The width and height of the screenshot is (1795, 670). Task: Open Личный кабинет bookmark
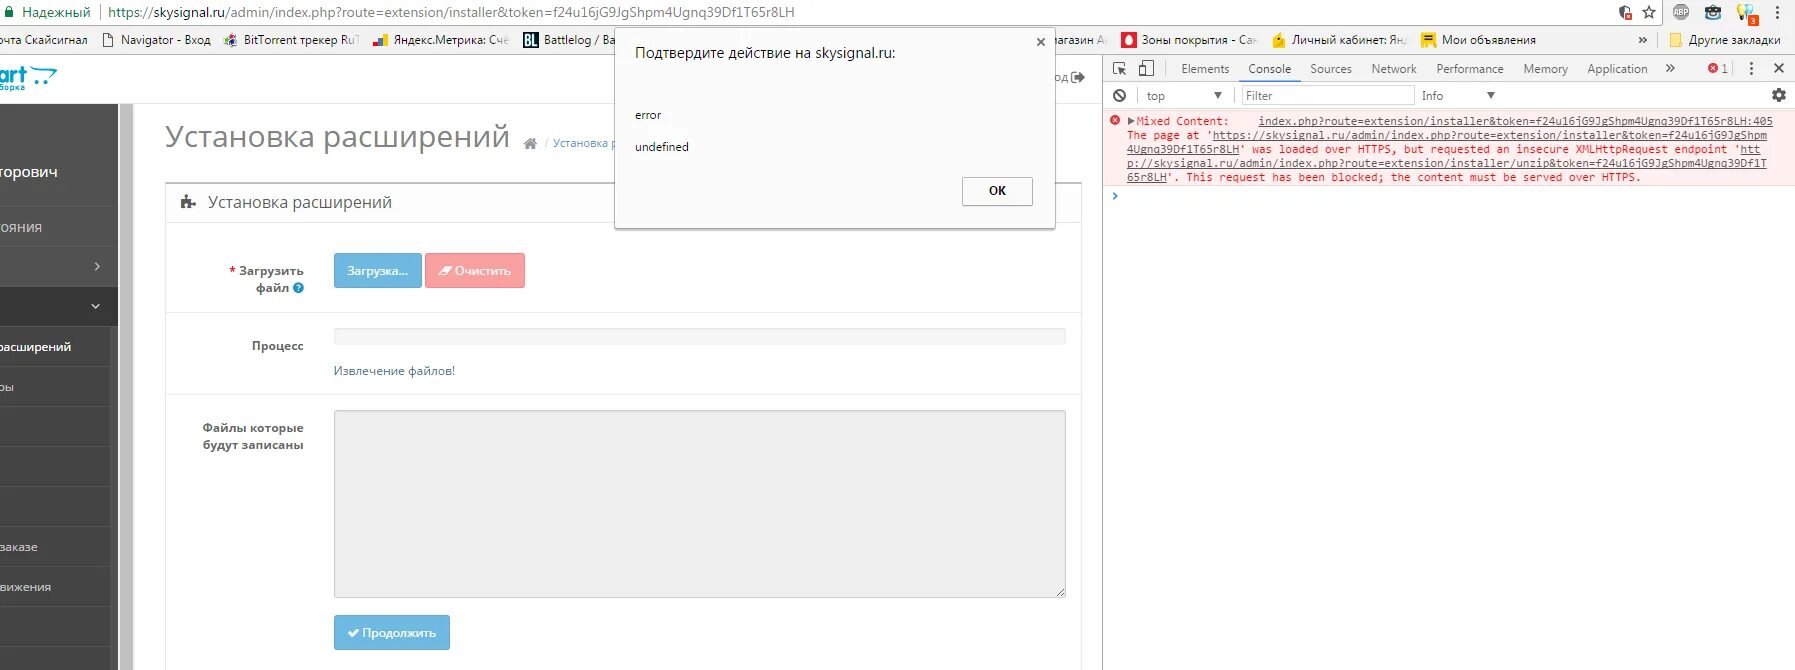point(1339,40)
